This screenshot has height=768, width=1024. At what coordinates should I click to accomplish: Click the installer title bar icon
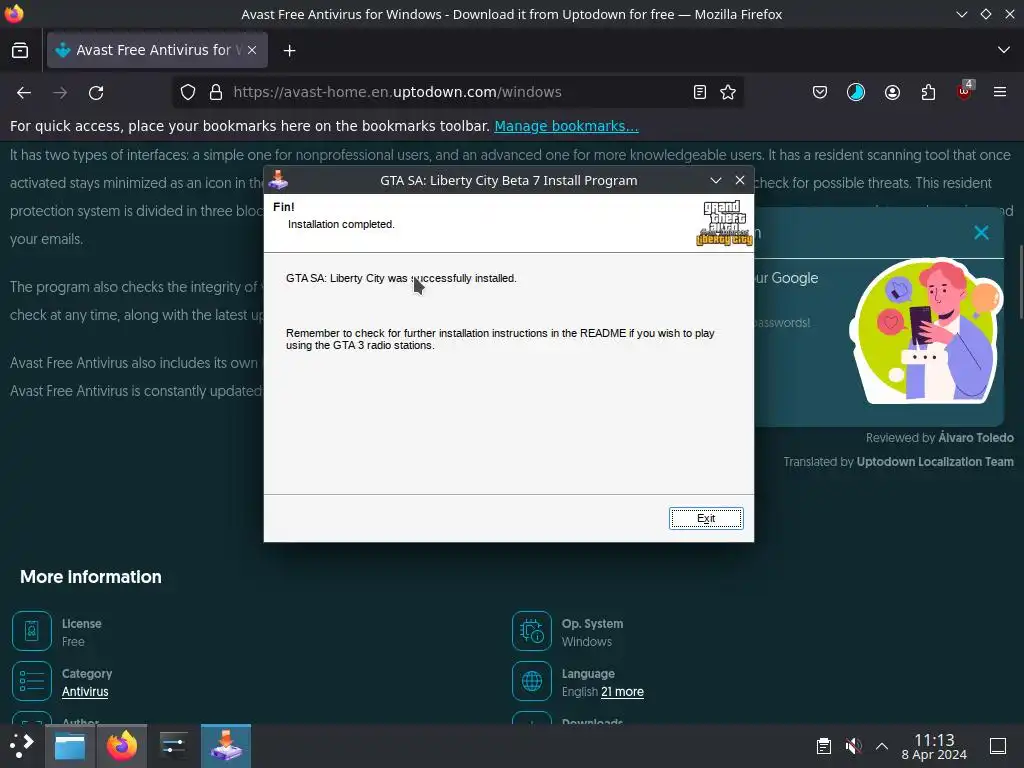click(x=278, y=180)
